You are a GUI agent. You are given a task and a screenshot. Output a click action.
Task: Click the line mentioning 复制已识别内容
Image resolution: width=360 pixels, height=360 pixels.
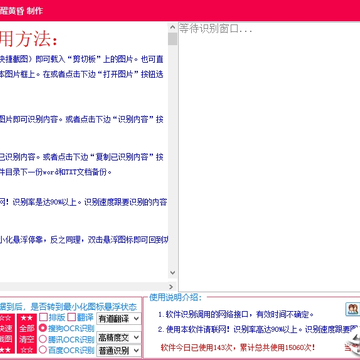82,157
